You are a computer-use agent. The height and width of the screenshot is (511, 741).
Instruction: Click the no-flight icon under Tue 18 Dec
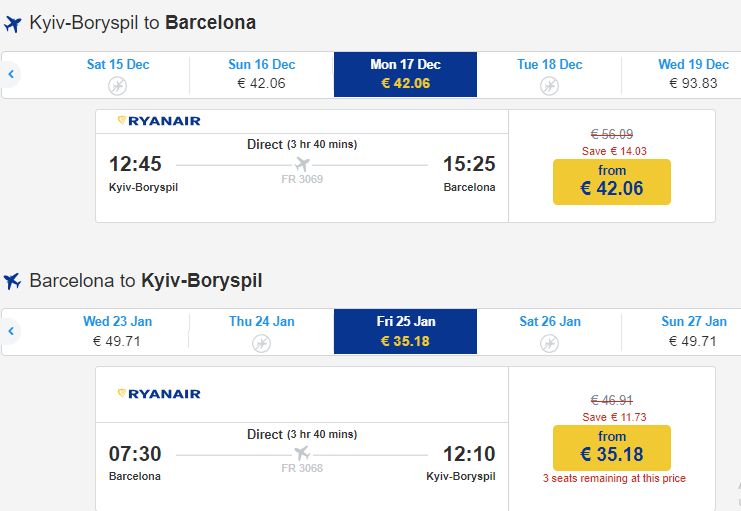(549, 85)
